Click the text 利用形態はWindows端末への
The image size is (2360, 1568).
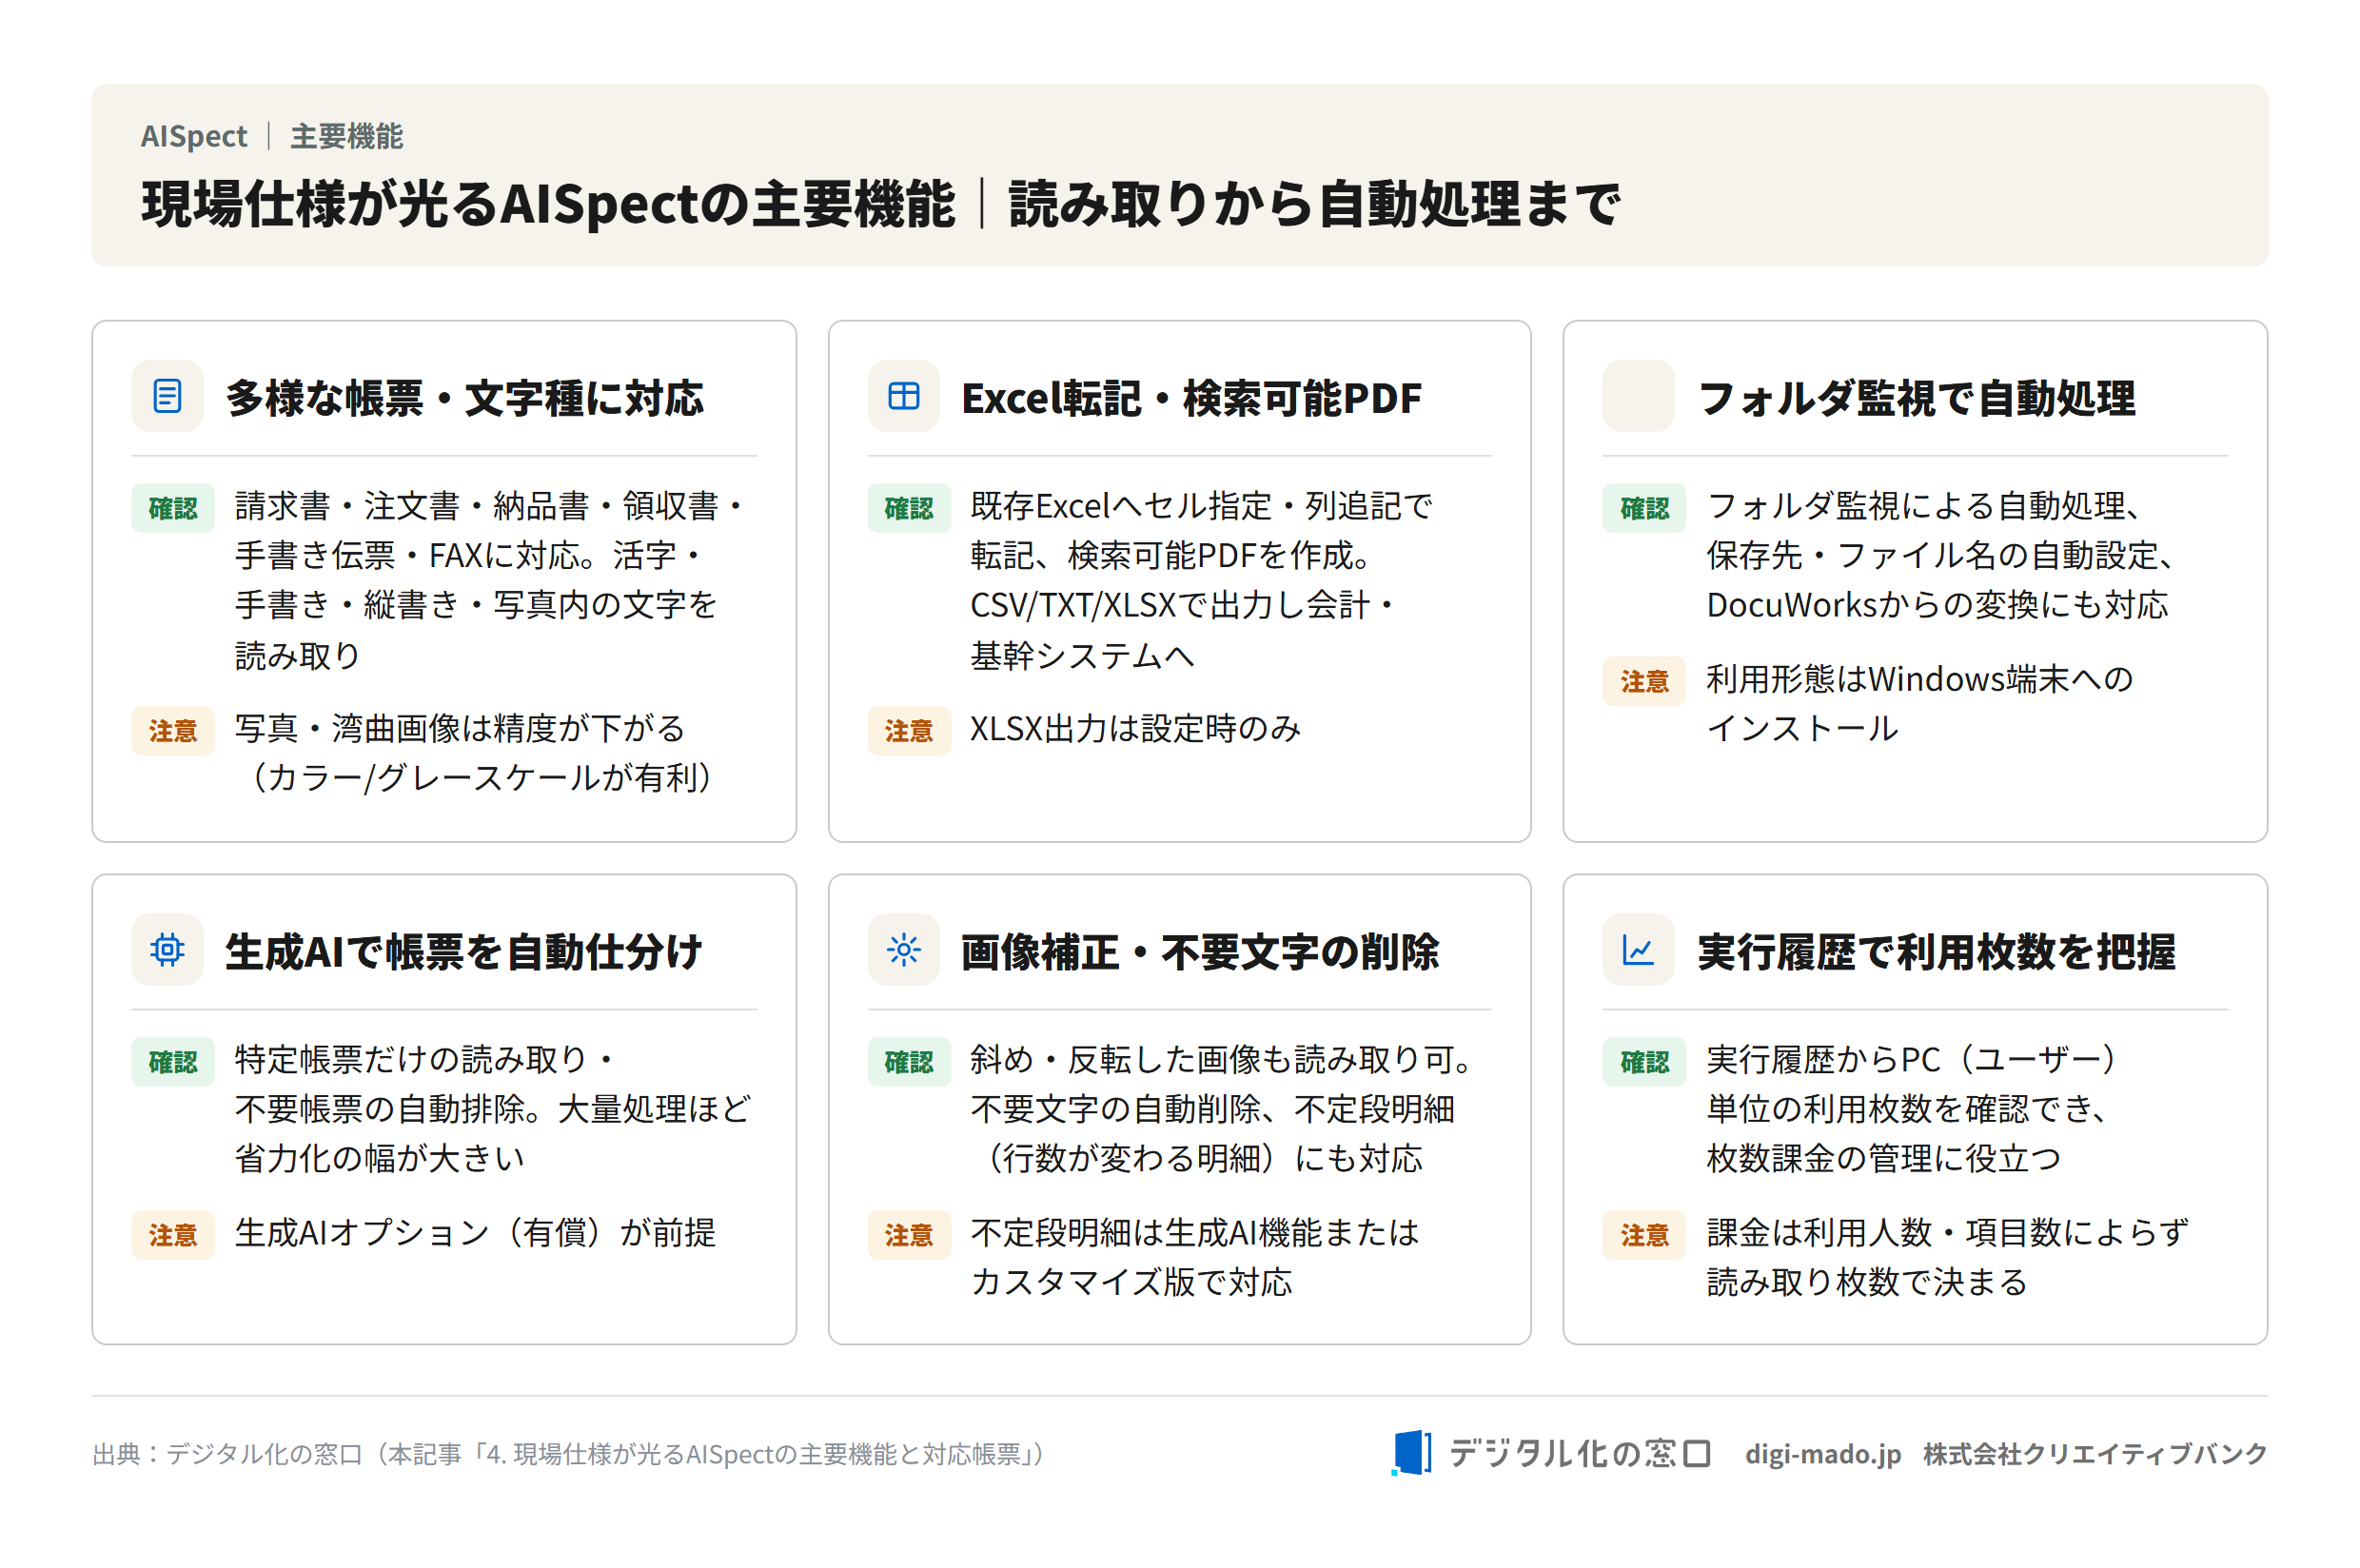1920,679
